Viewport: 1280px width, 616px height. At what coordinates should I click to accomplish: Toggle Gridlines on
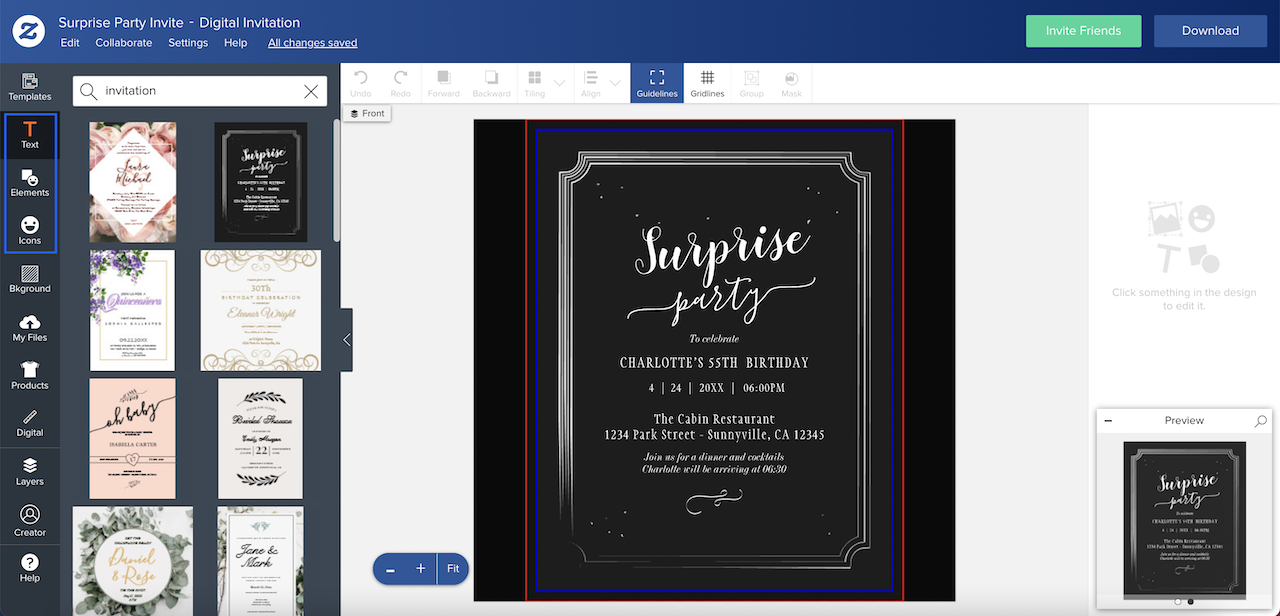click(707, 82)
